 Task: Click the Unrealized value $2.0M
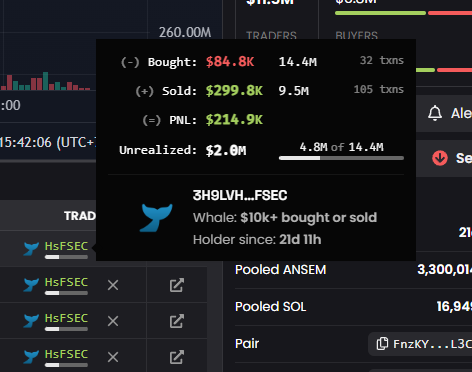226,150
